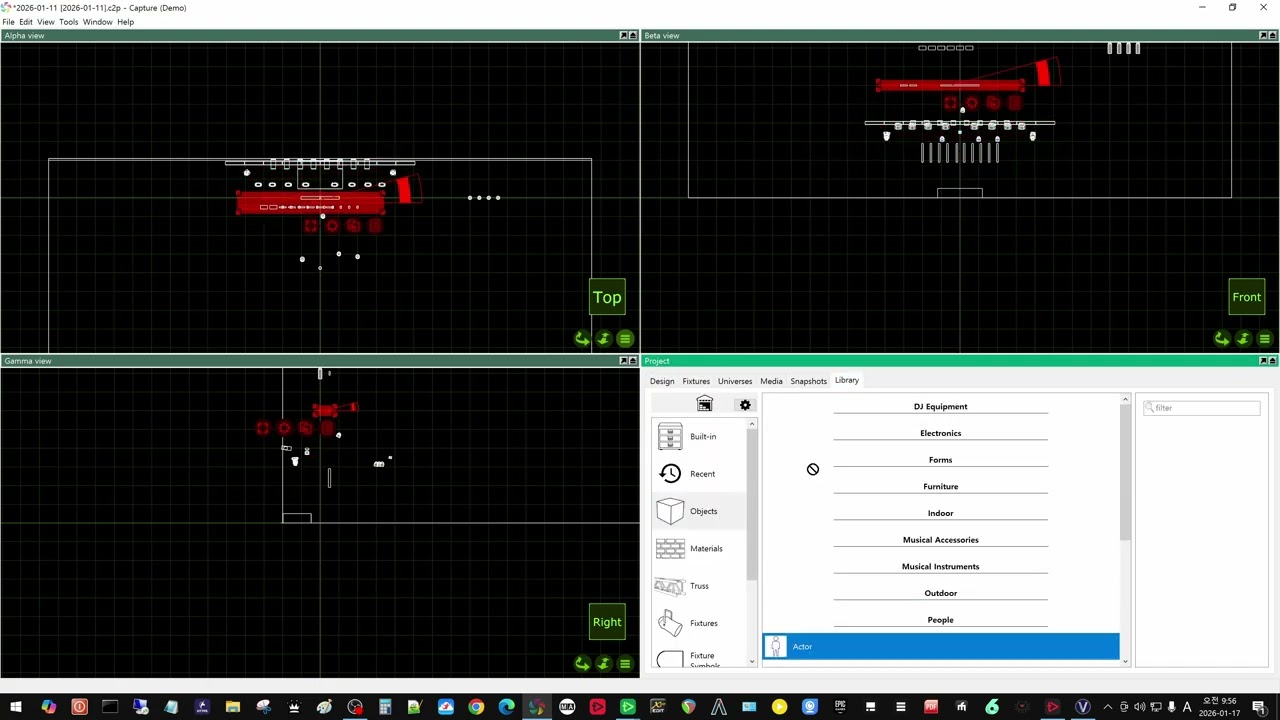Maximize the Gamma view panel
1280x720 pixels.
point(633,360)
